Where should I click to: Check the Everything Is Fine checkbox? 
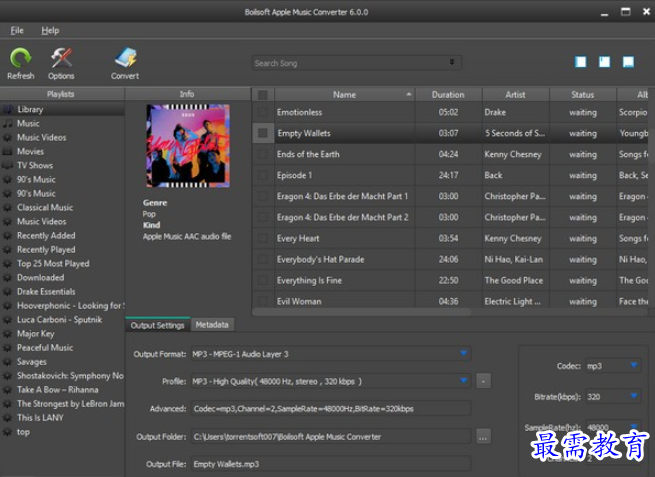click(x=263, y=280)
